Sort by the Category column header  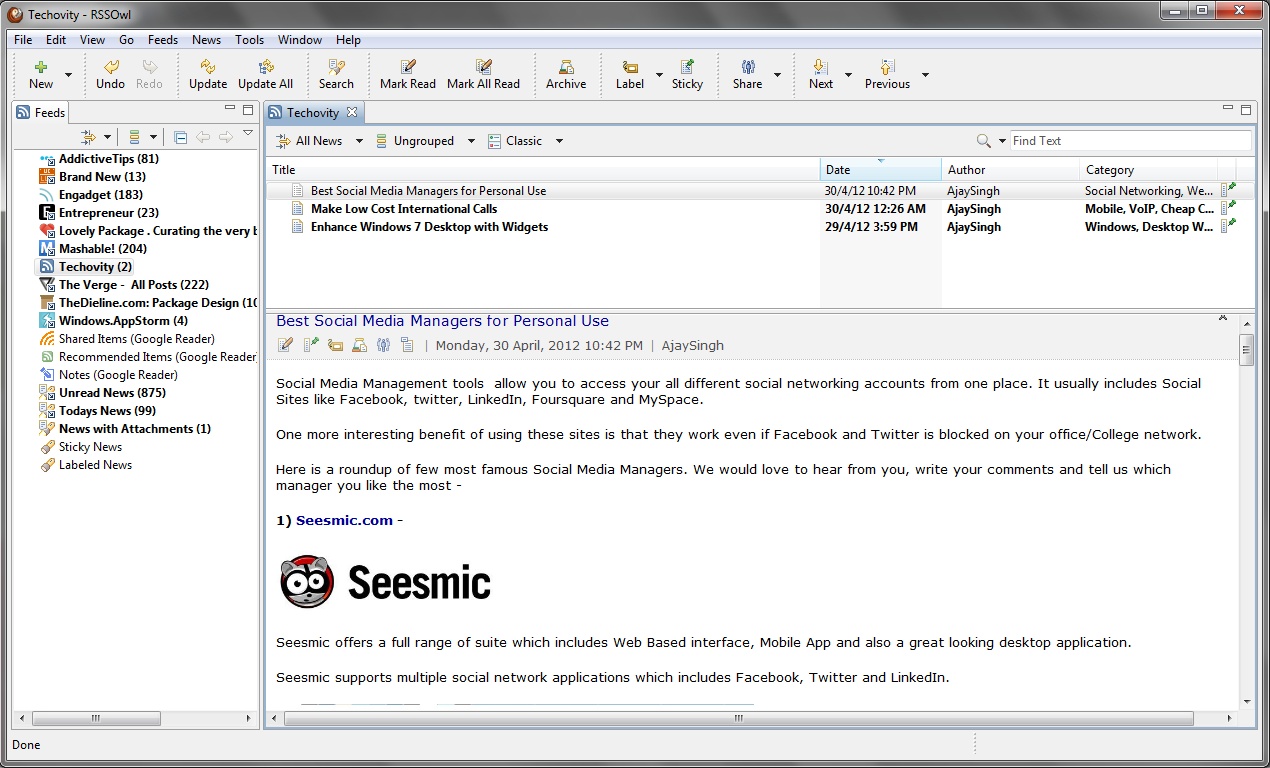tap(1149, 169)
